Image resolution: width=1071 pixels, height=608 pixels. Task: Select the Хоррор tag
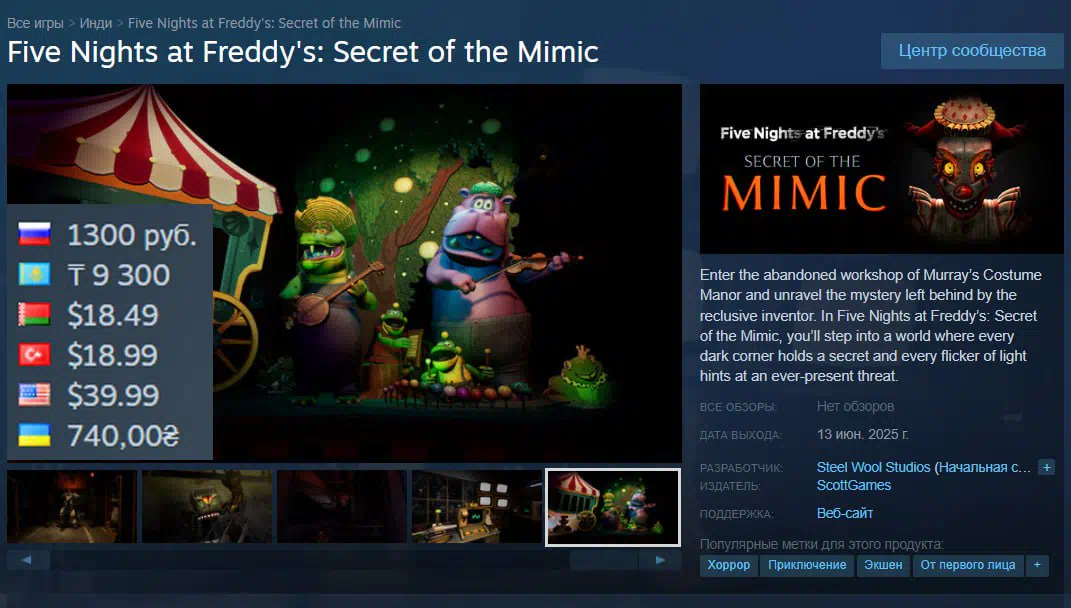[x=728, y=565]
